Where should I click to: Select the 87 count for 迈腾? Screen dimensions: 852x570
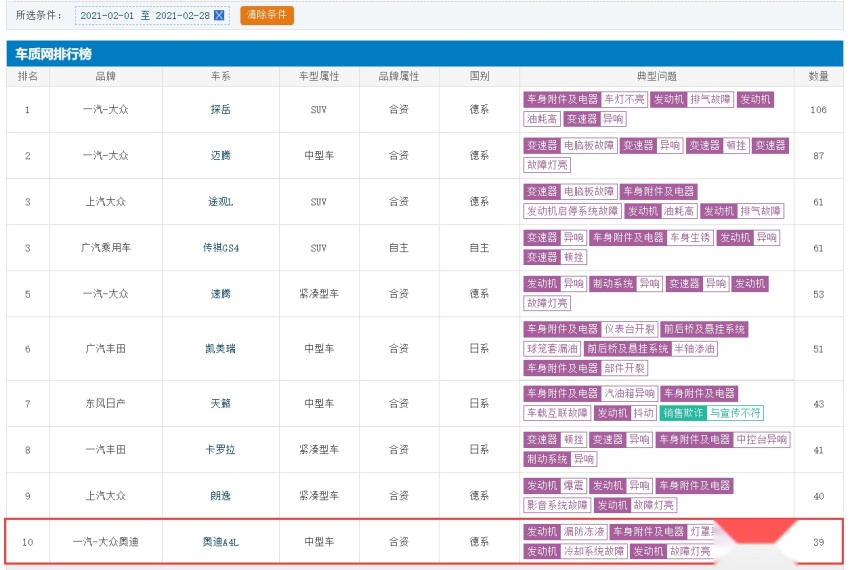tap(818, 156)
